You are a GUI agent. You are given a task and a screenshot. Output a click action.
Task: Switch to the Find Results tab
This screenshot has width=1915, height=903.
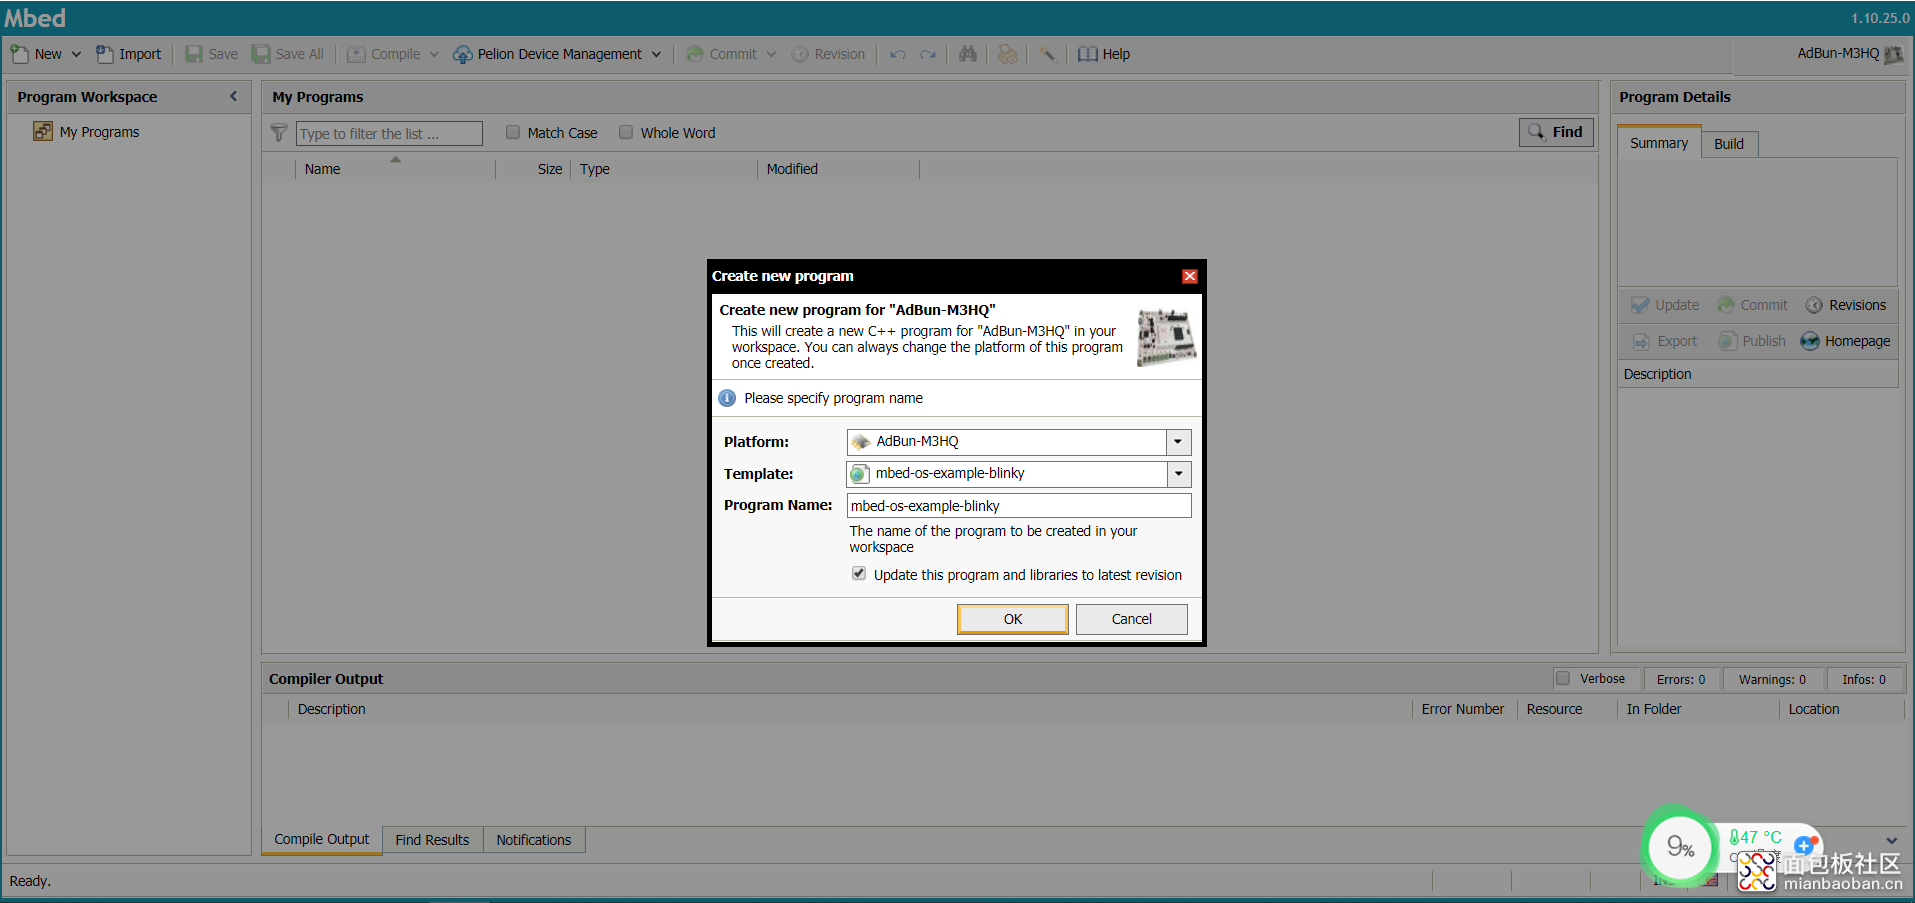(x=432, y=840)
